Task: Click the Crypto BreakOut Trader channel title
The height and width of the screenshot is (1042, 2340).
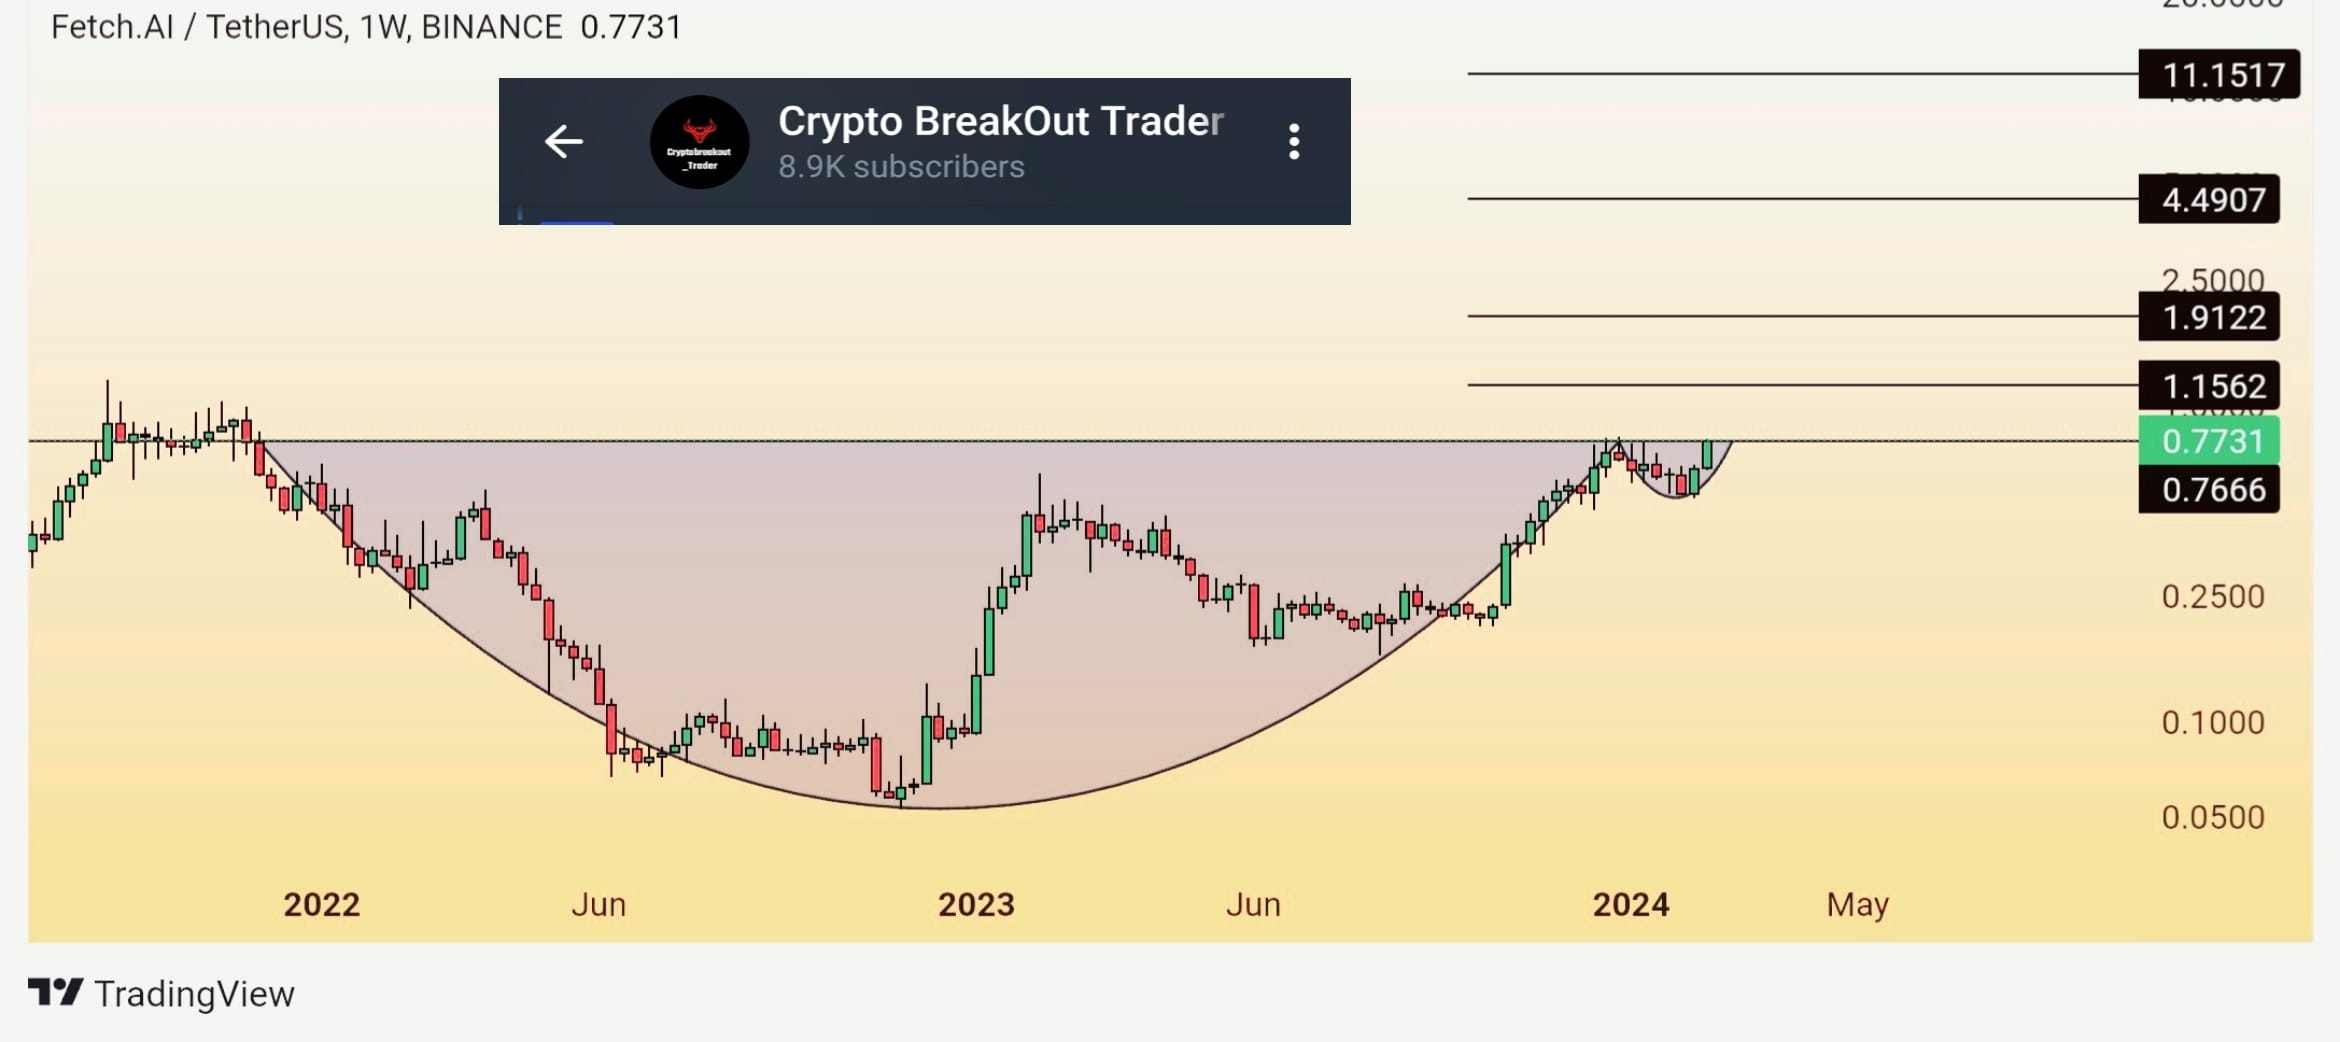Action: [1000, 120]
